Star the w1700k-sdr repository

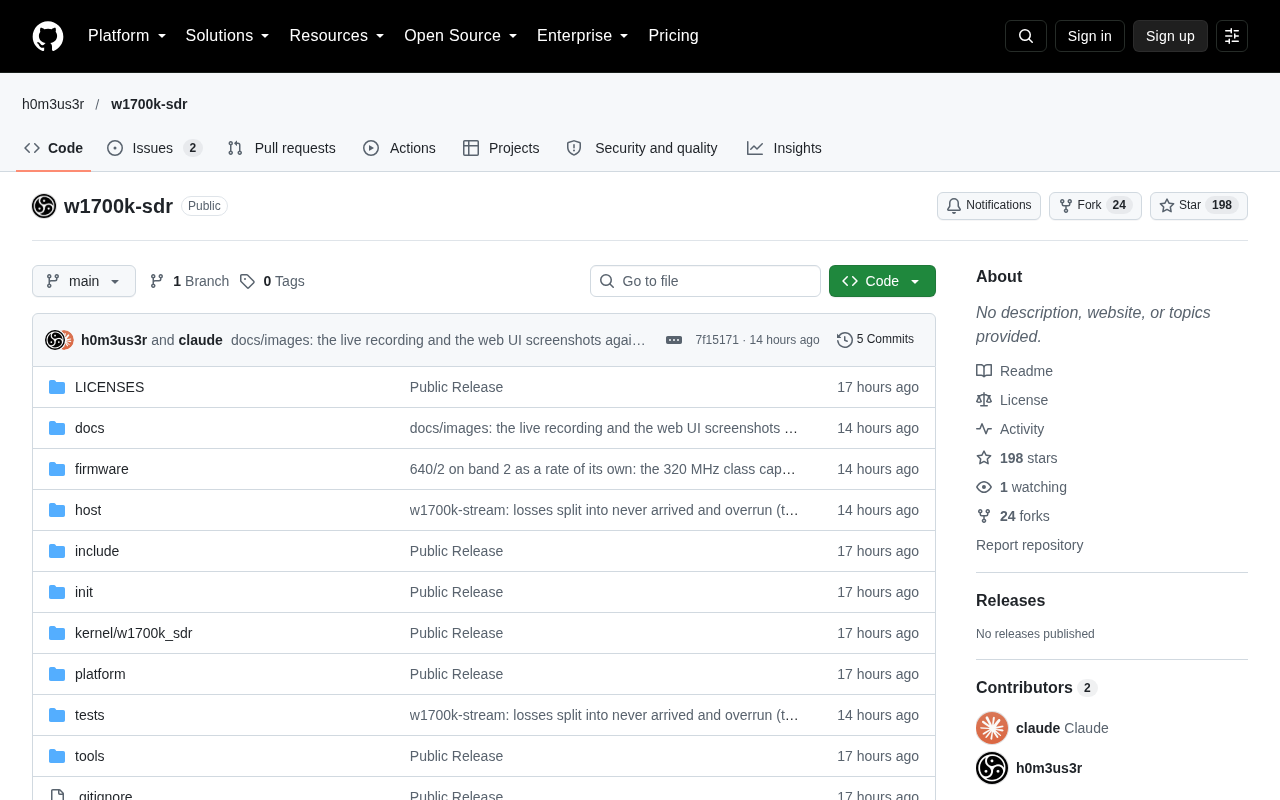coord(1199,206)
